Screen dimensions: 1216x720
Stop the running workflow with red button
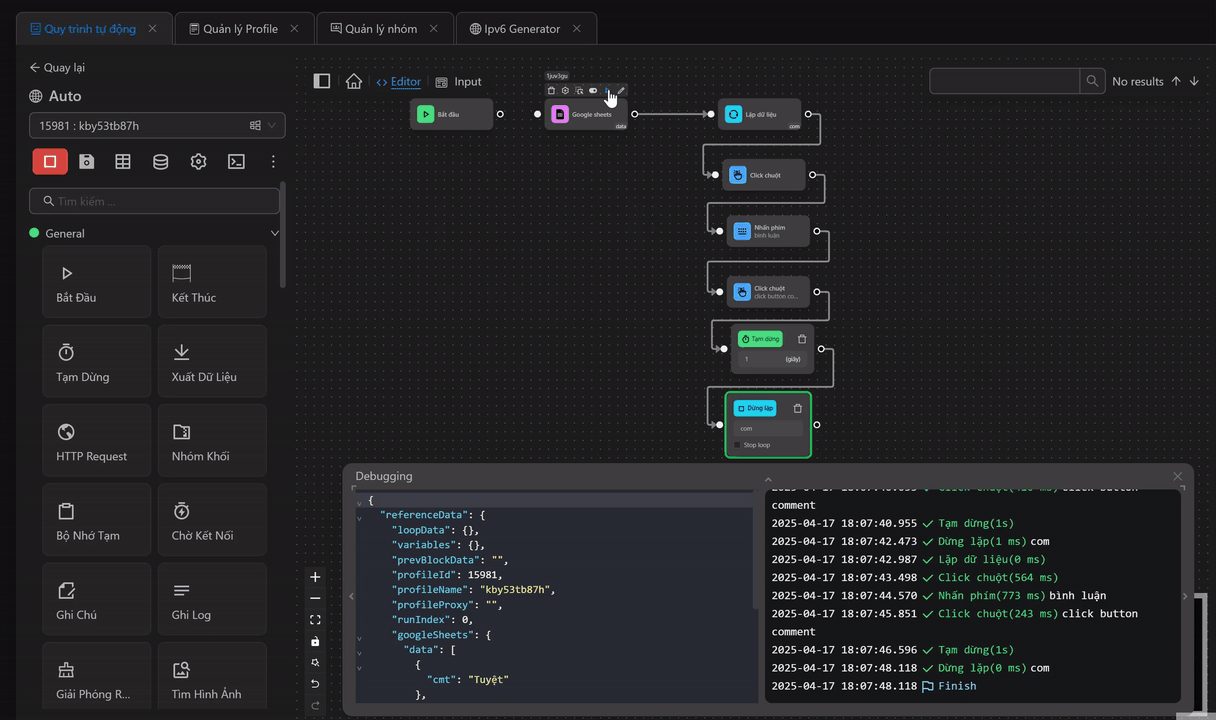coord(50,162)
